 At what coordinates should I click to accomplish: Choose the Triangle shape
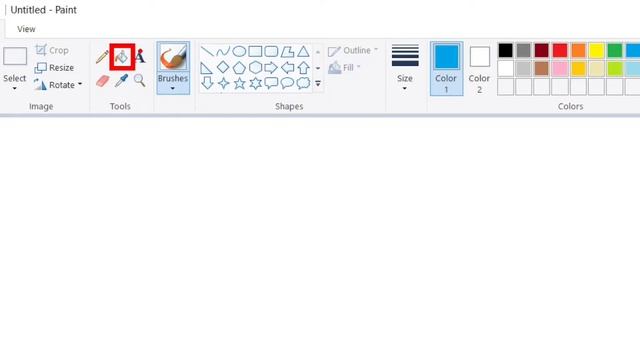pyautogui.click(x=303, y=51)
